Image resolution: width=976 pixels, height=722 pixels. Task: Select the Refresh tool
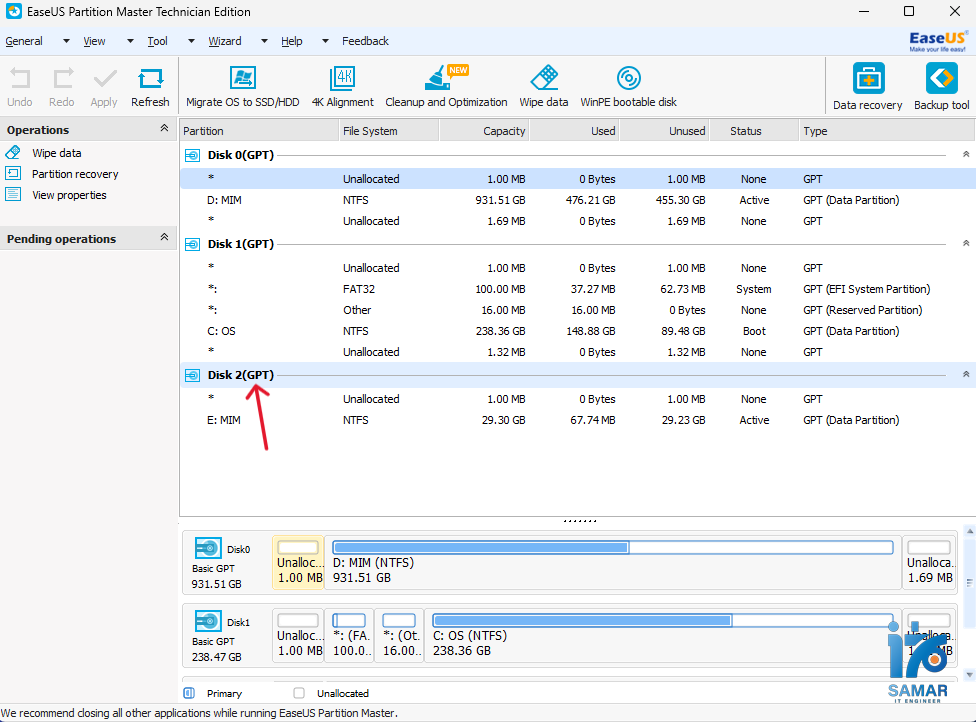150,86
